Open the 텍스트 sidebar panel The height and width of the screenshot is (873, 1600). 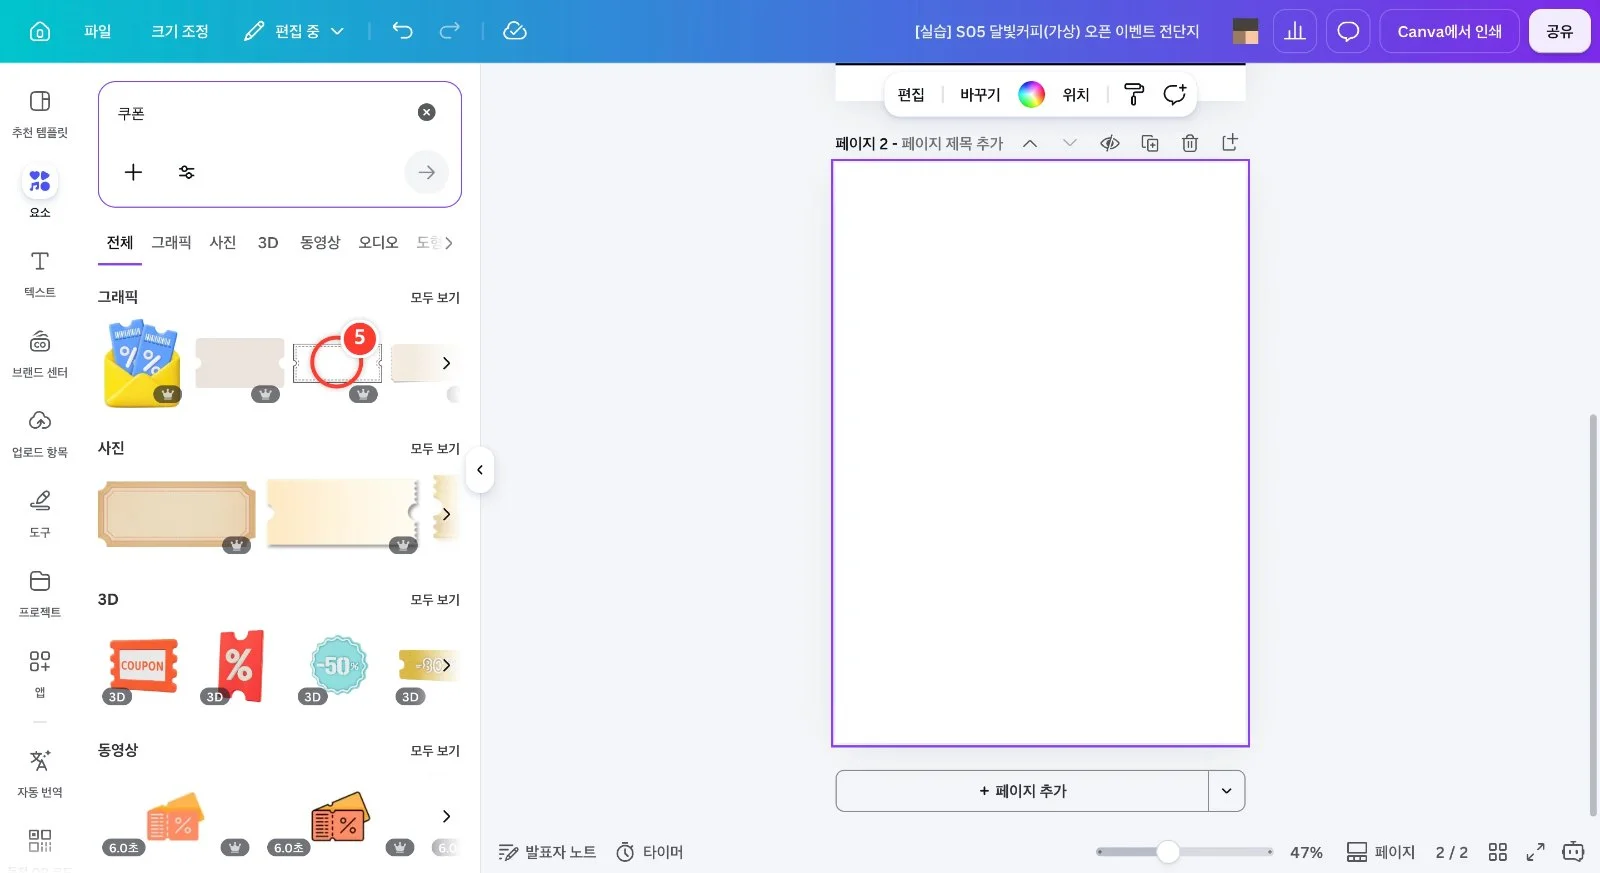[40, 274]
